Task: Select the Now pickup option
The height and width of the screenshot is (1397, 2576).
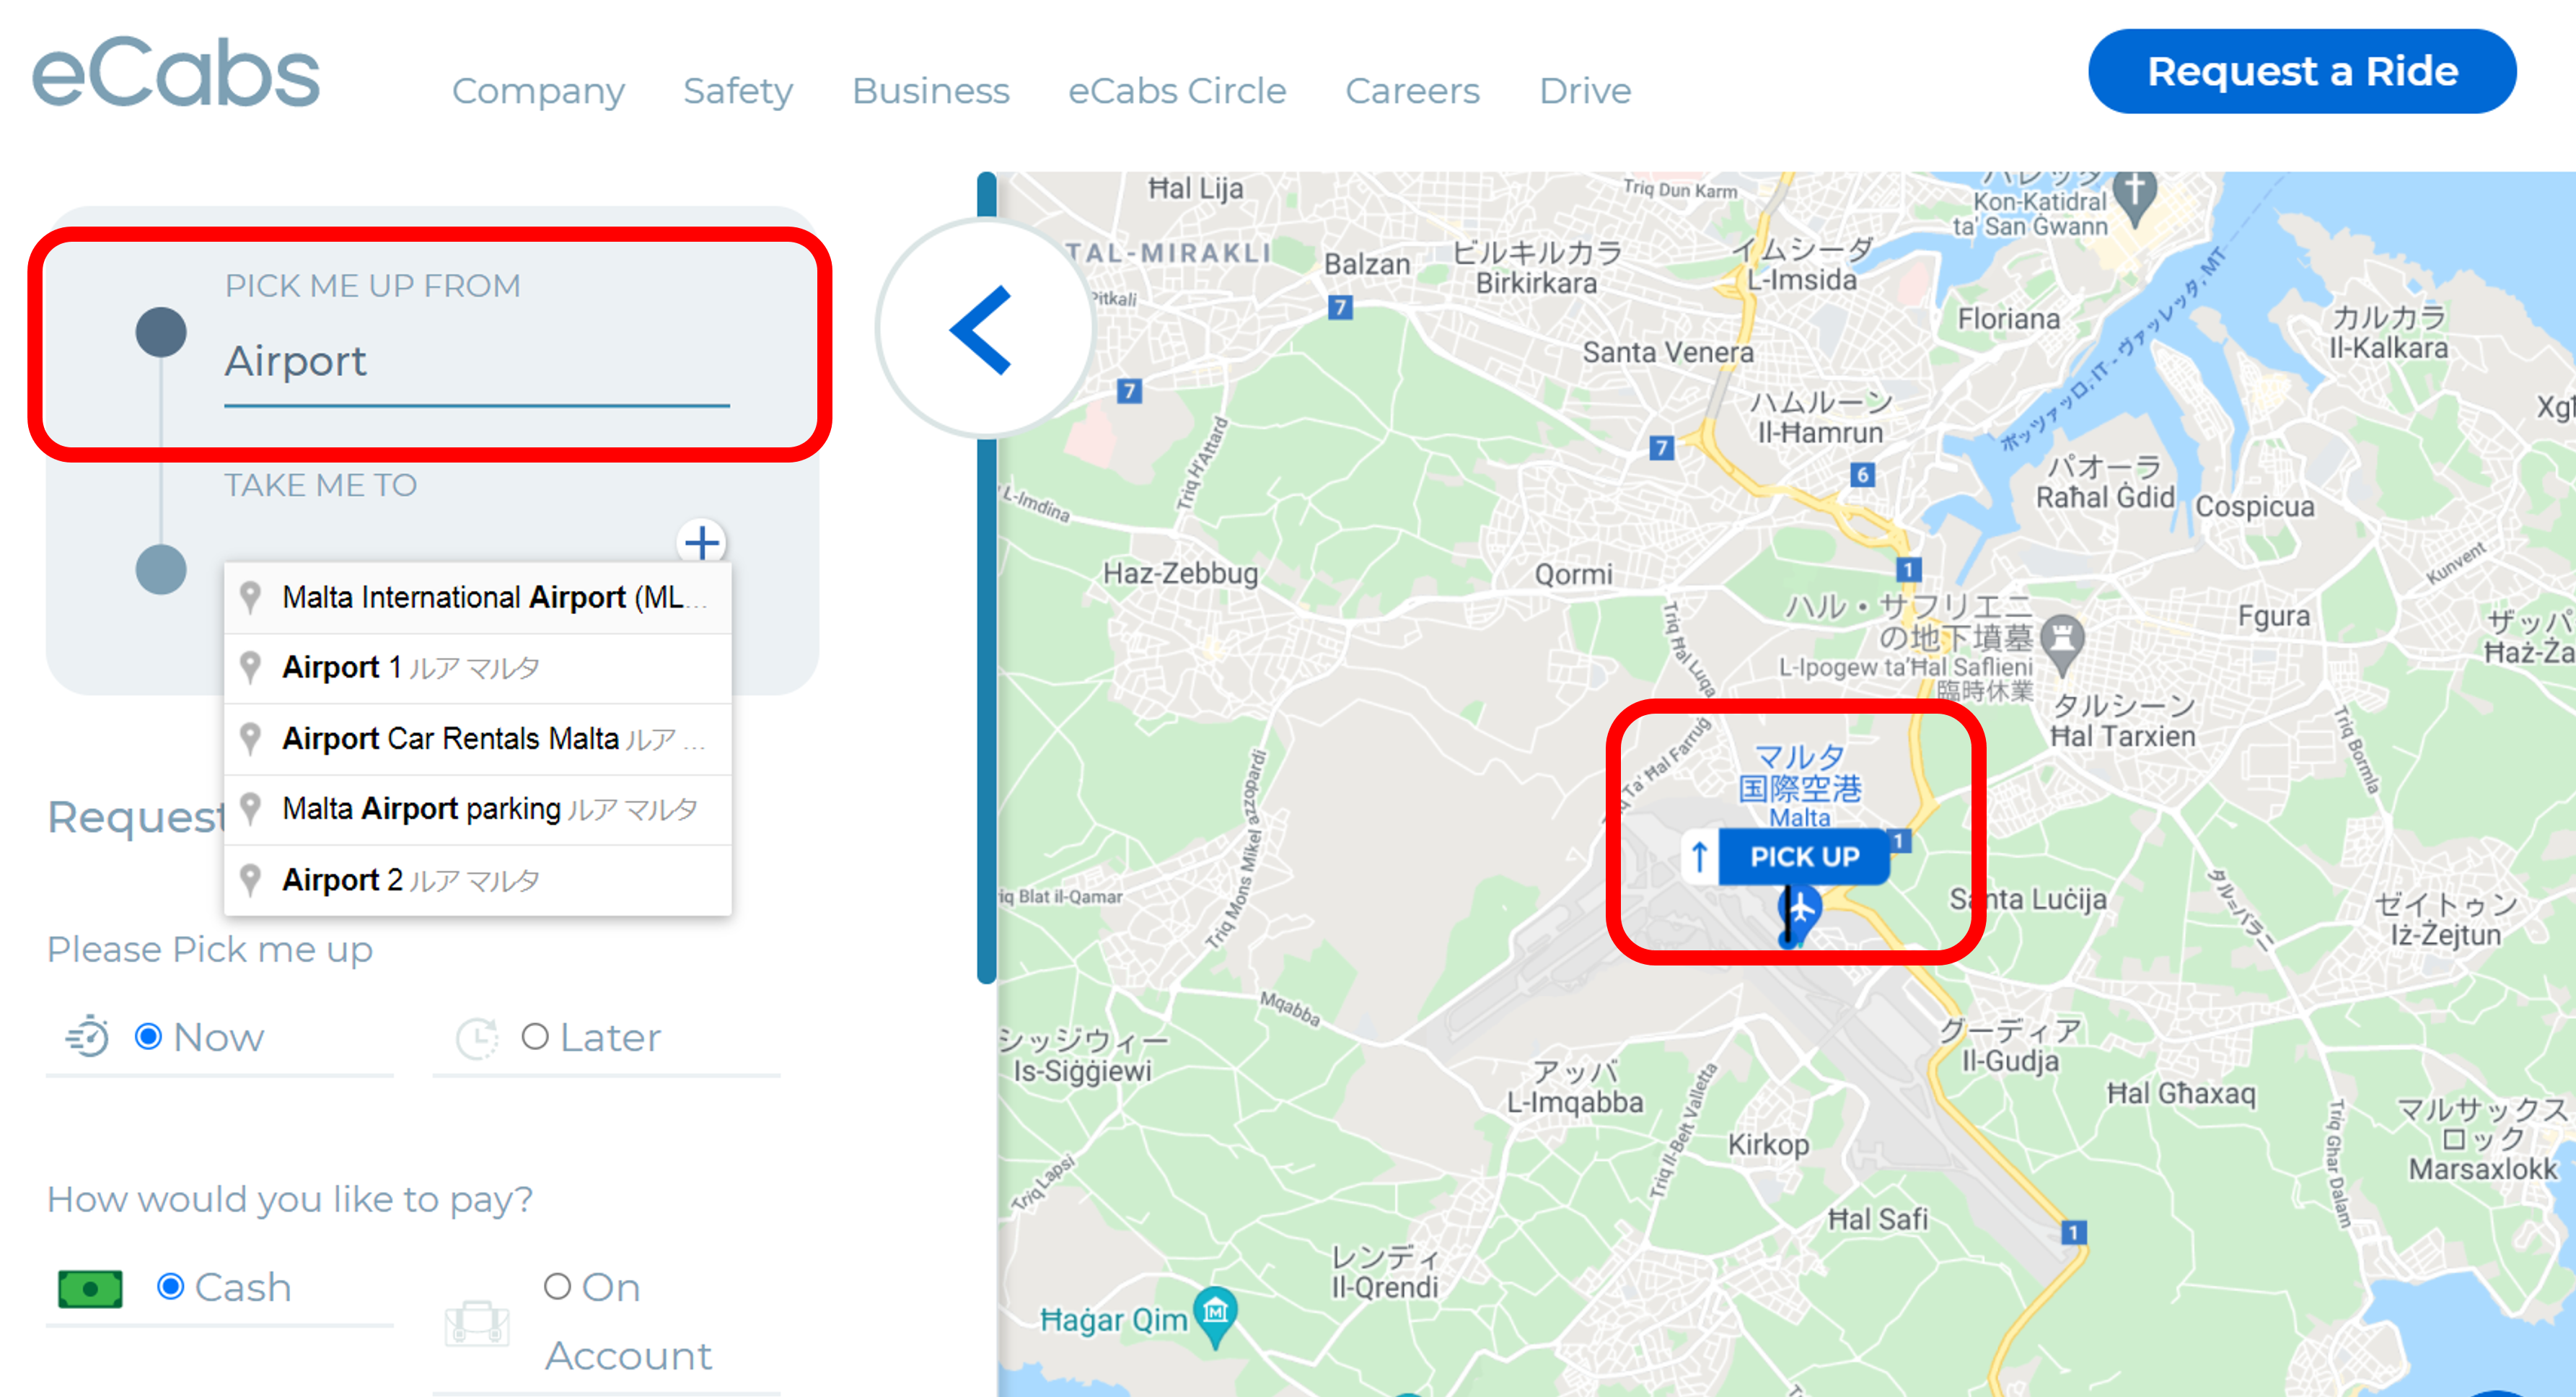Action: coord(148,1037)
